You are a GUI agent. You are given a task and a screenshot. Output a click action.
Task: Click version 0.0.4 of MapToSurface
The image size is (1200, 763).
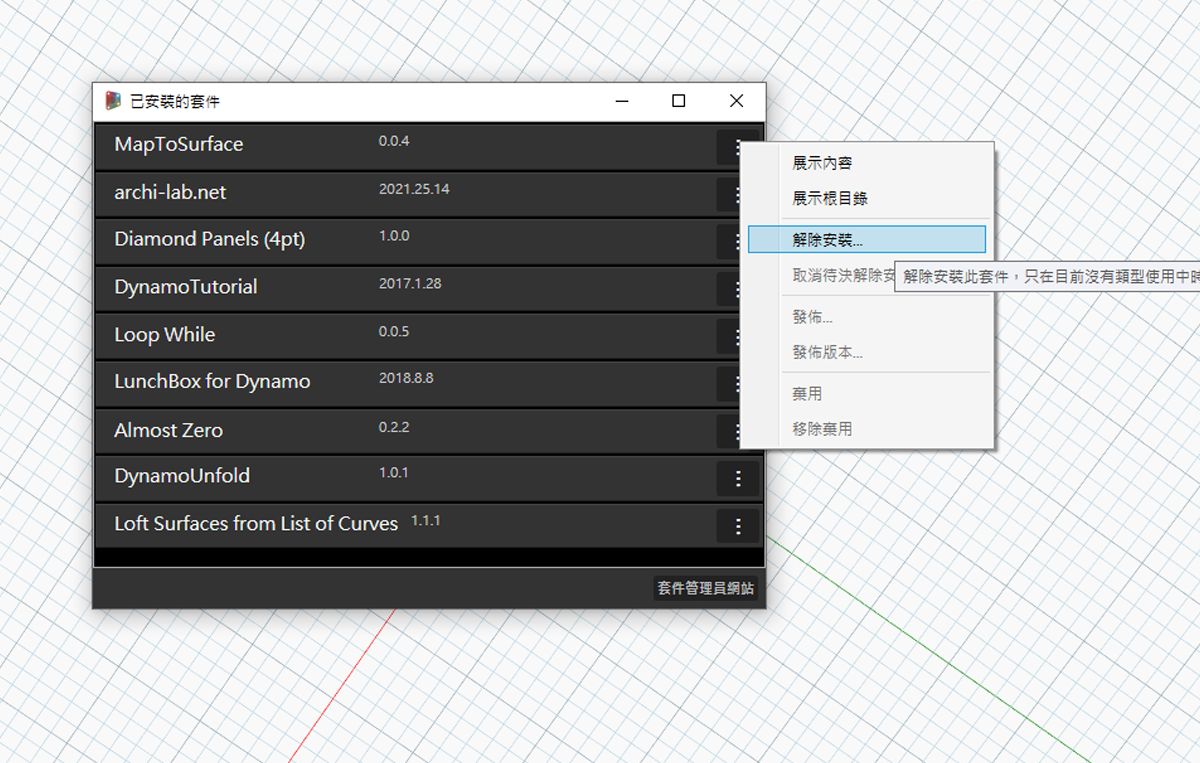[x=394, y=141]
